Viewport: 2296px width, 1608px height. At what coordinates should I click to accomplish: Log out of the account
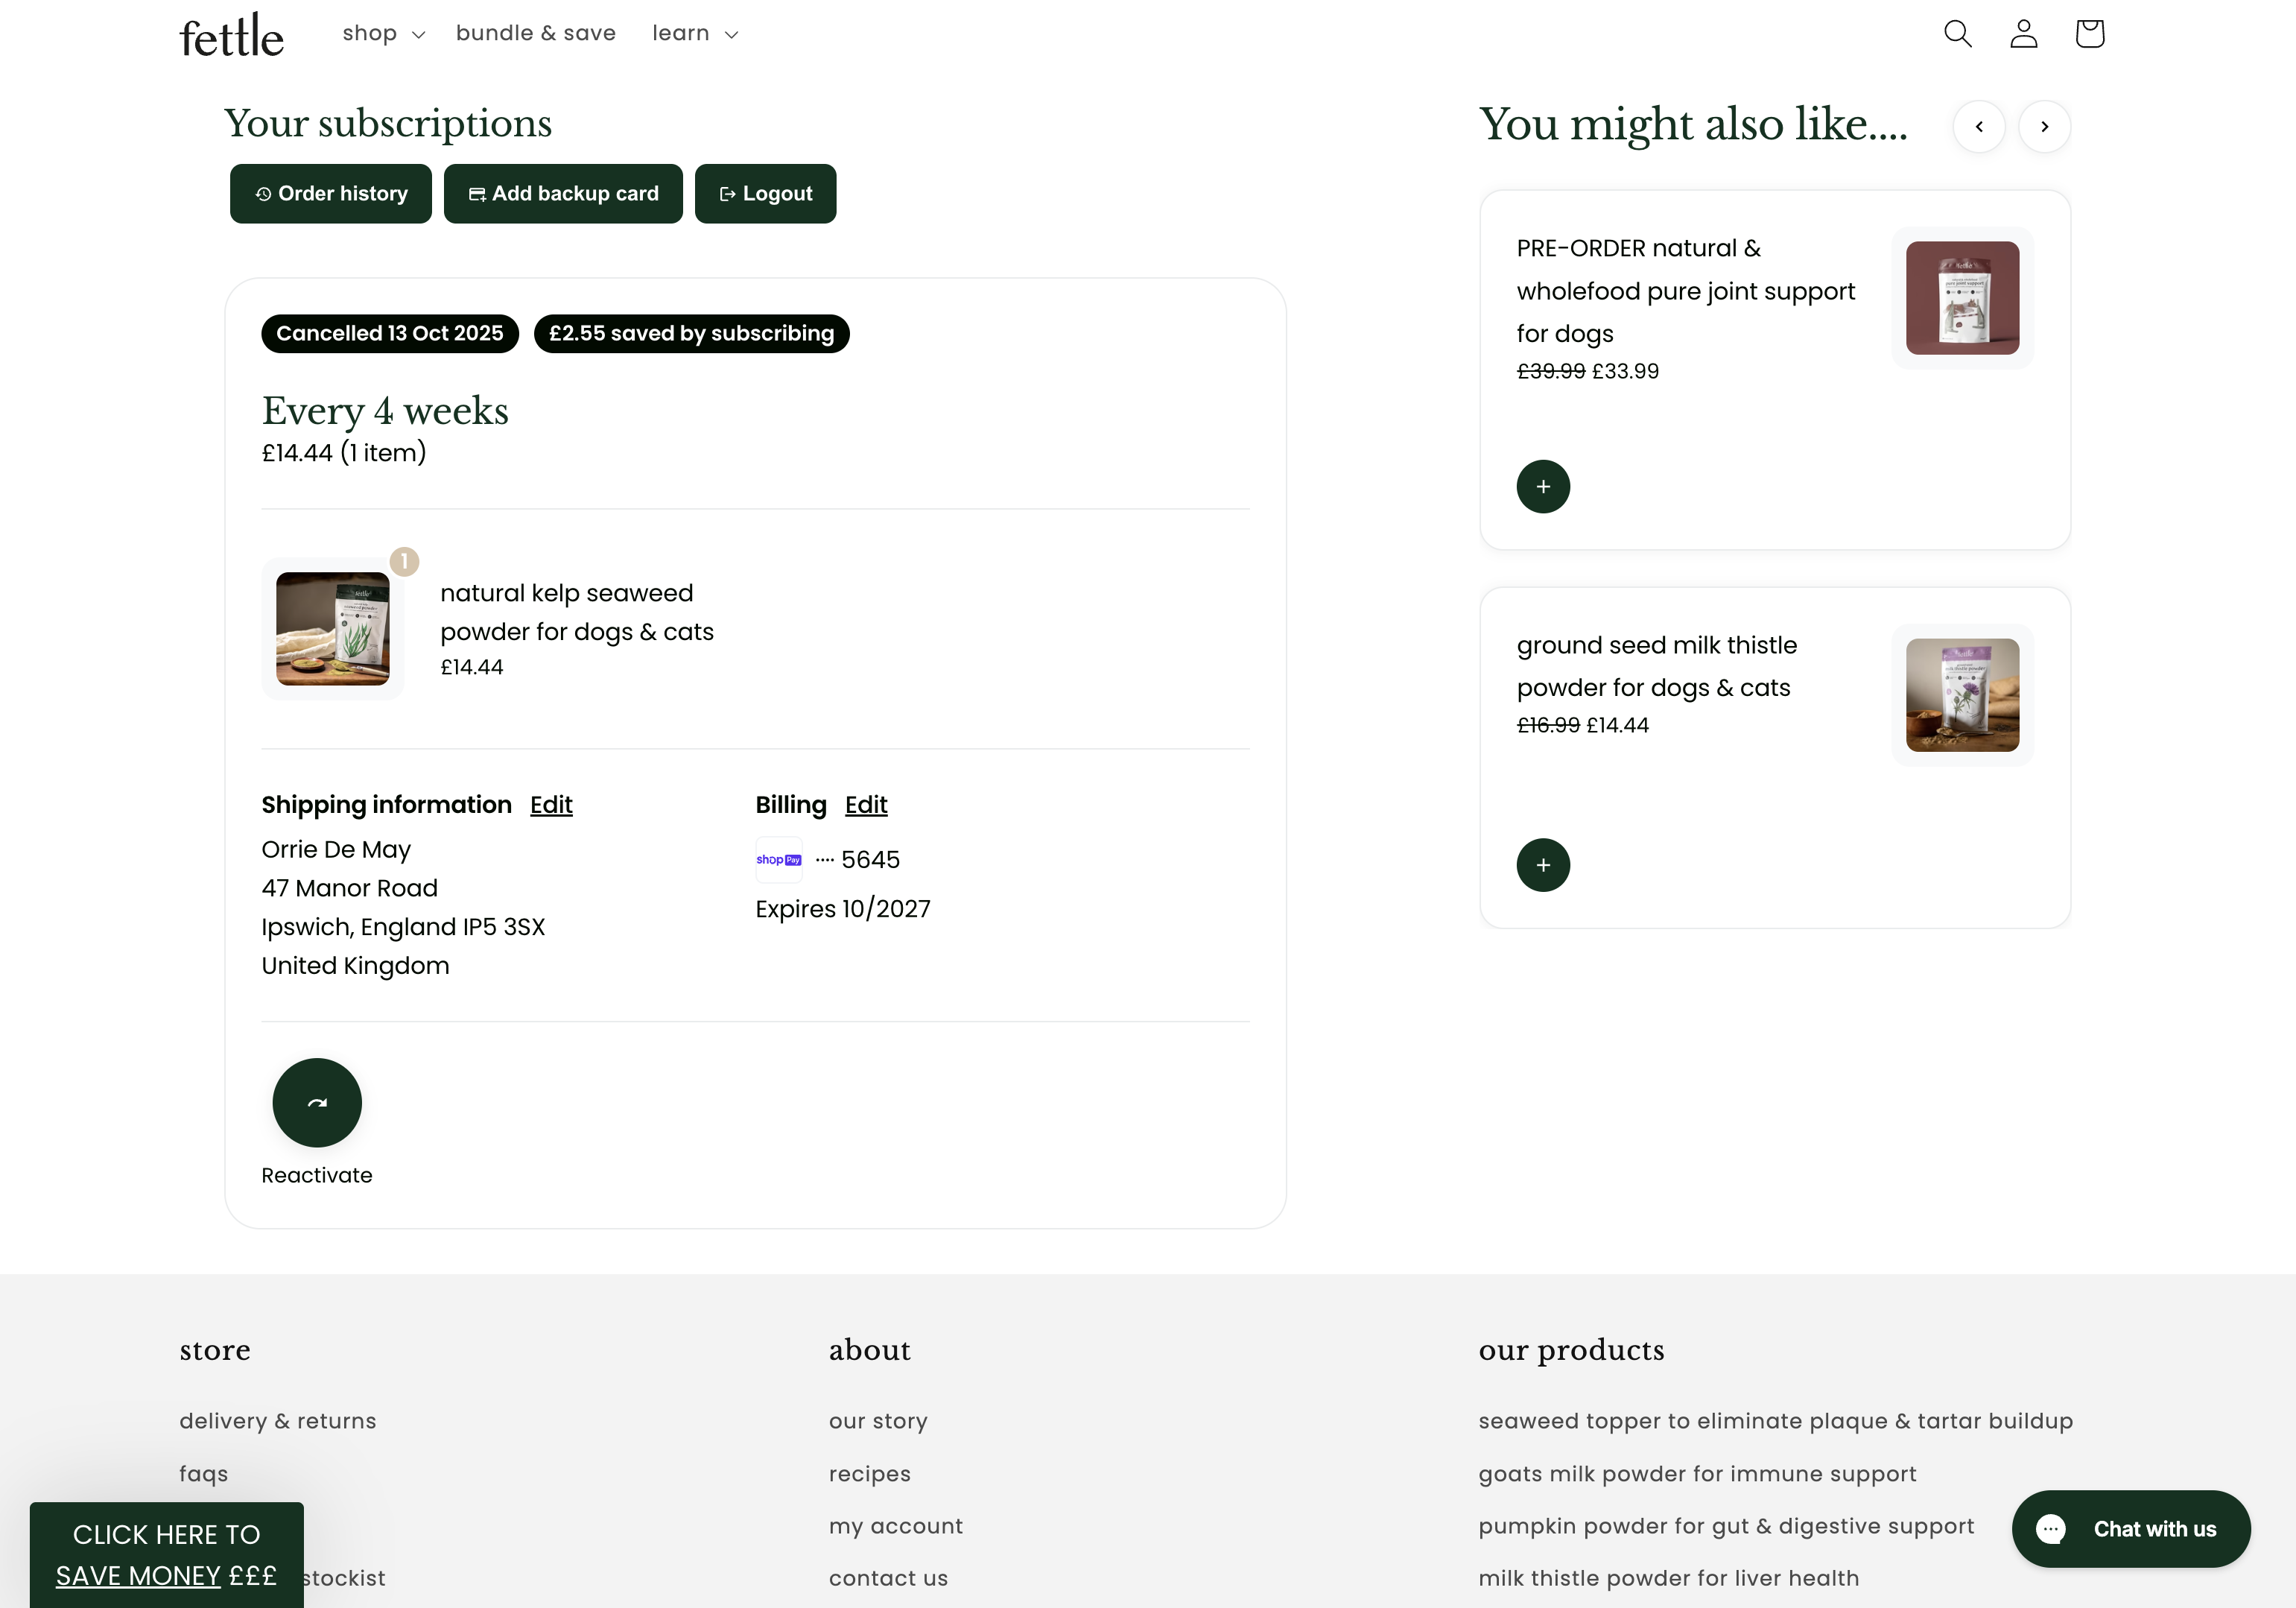point(765,193)
